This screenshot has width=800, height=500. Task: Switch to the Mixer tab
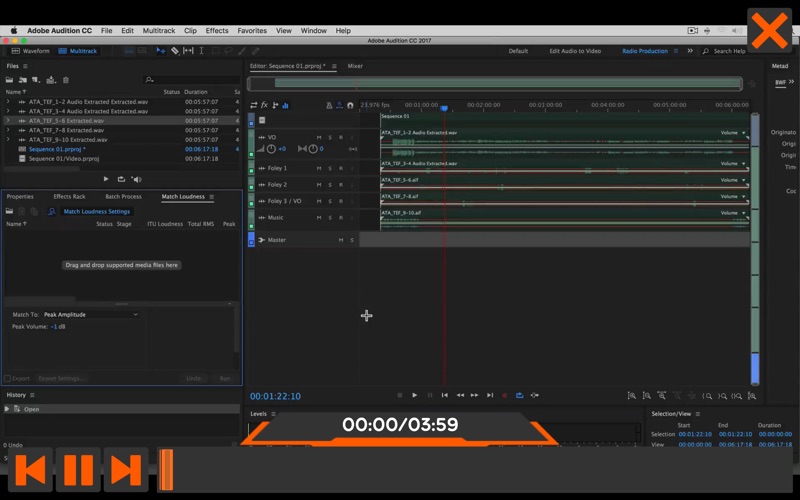[x=355, y=66]
